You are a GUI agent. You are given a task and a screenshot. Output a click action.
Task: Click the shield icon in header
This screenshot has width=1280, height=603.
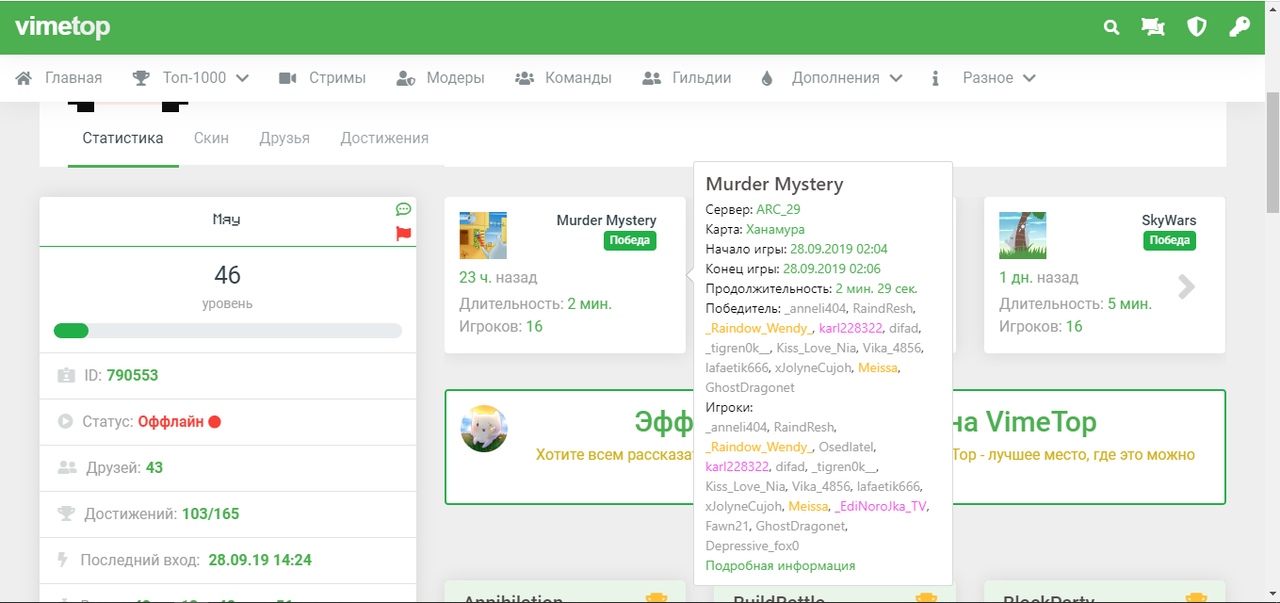(x=1196, y=28)
